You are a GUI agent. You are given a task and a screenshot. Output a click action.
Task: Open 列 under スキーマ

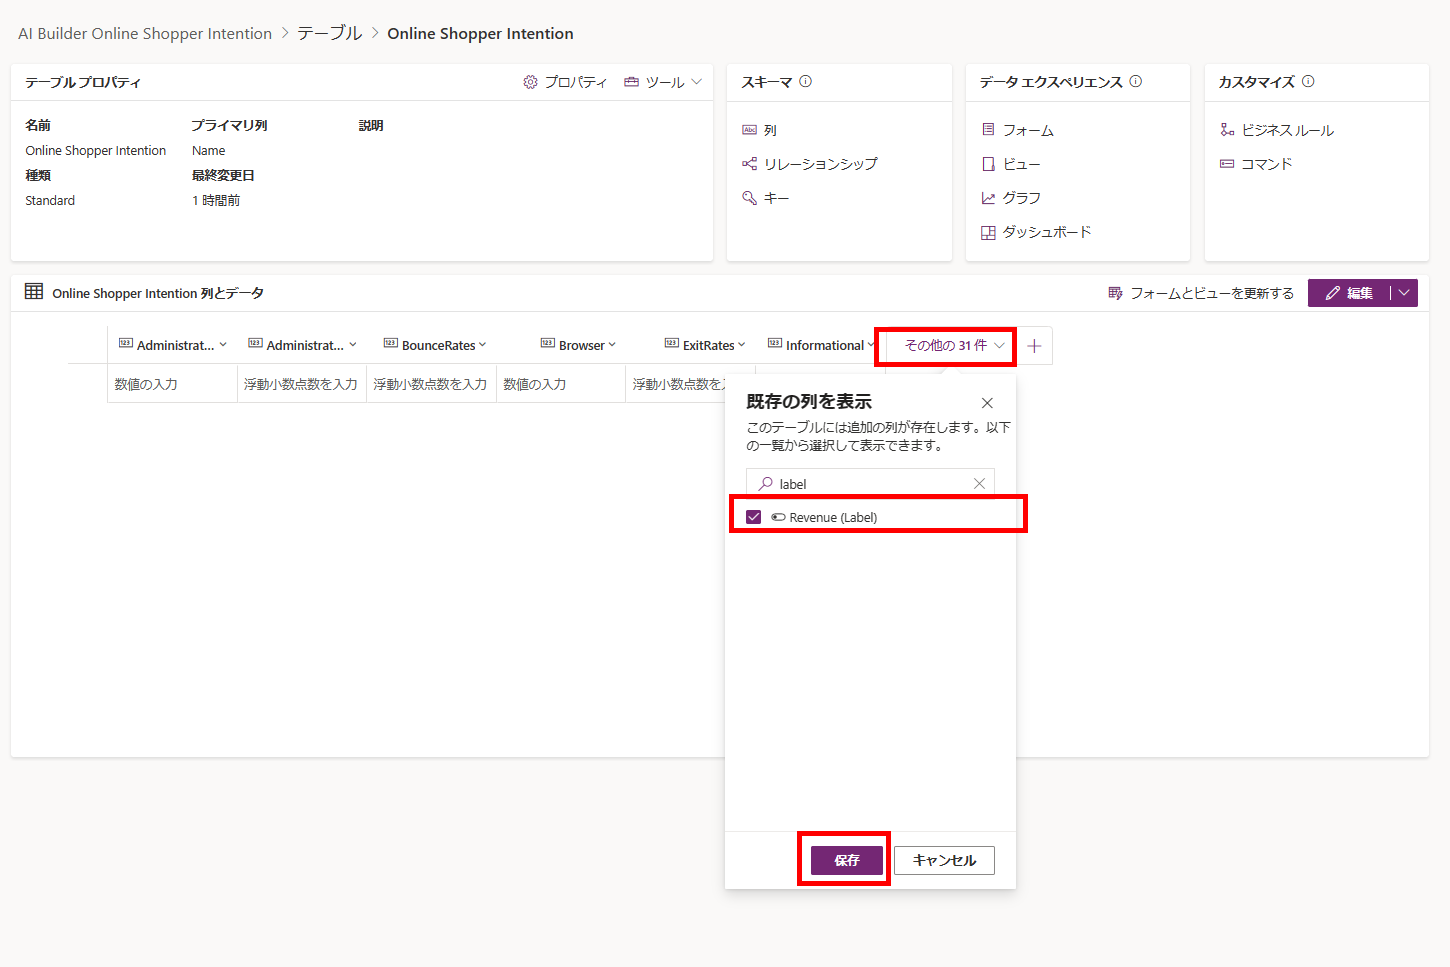pyautogui.click(x=770, y=130)
